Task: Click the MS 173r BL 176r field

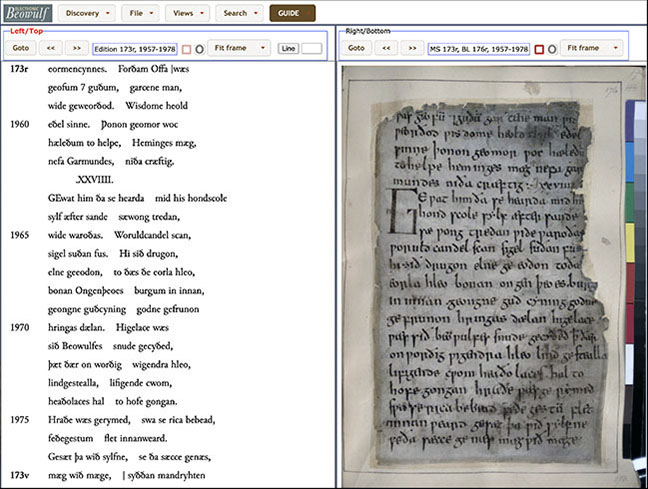Action: [x=479, y=49]
